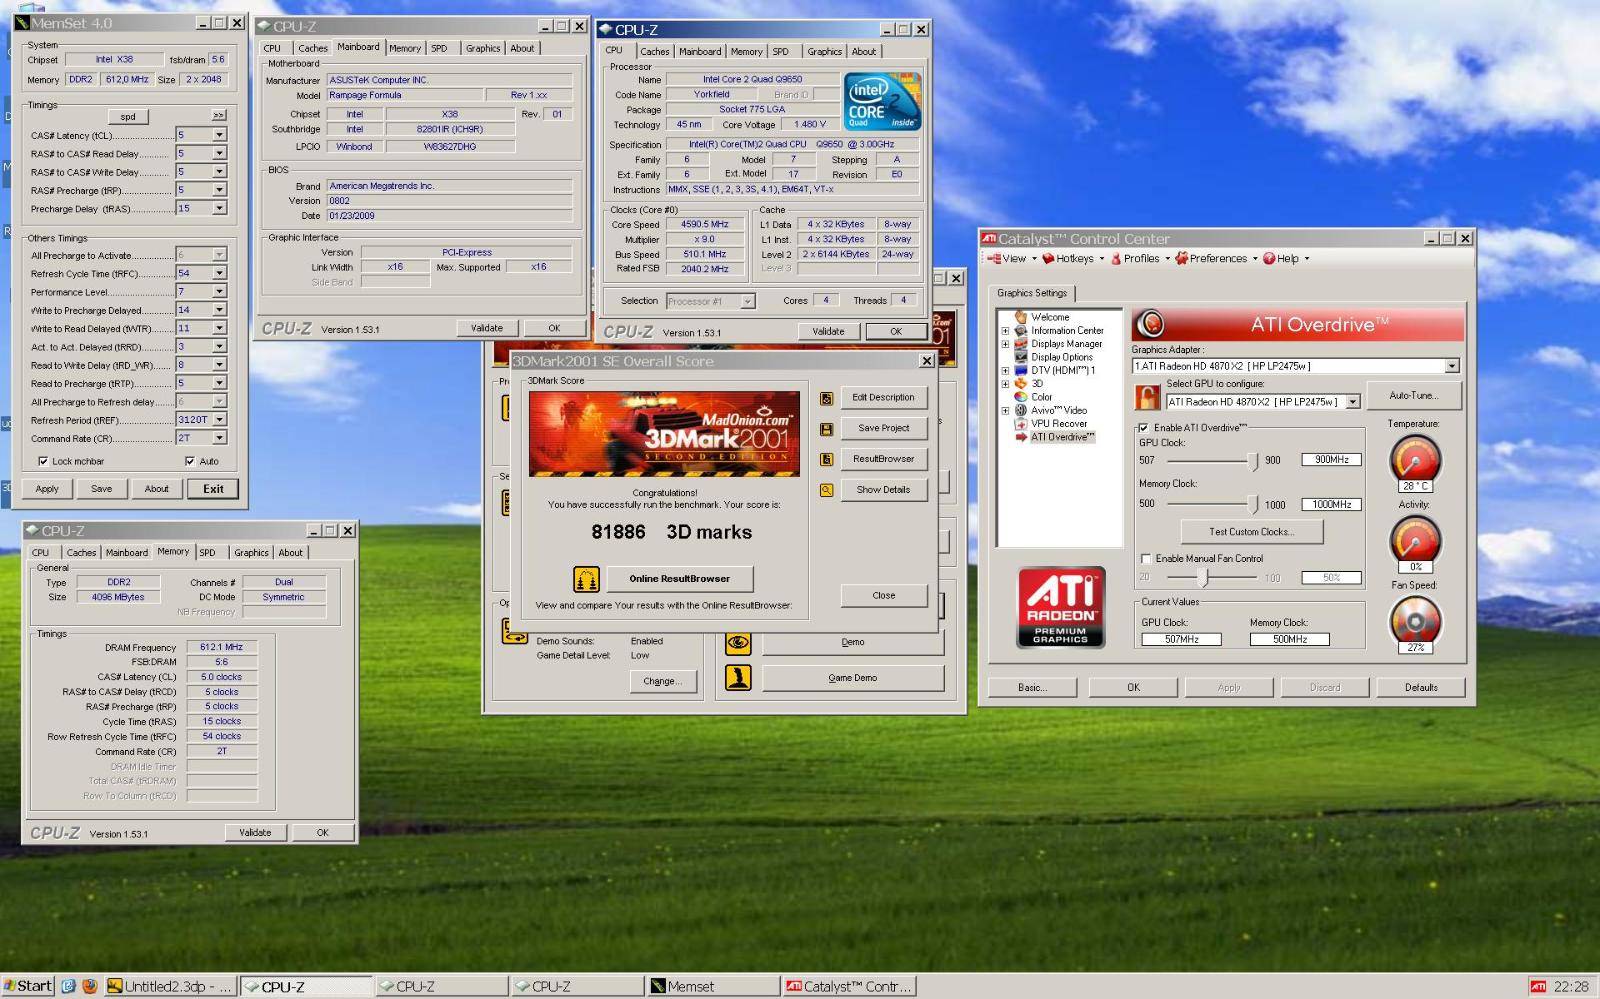Screen dimensions: 1600x999
Task: Click the Color wheel icon in tree
Action: point(1021,397)
